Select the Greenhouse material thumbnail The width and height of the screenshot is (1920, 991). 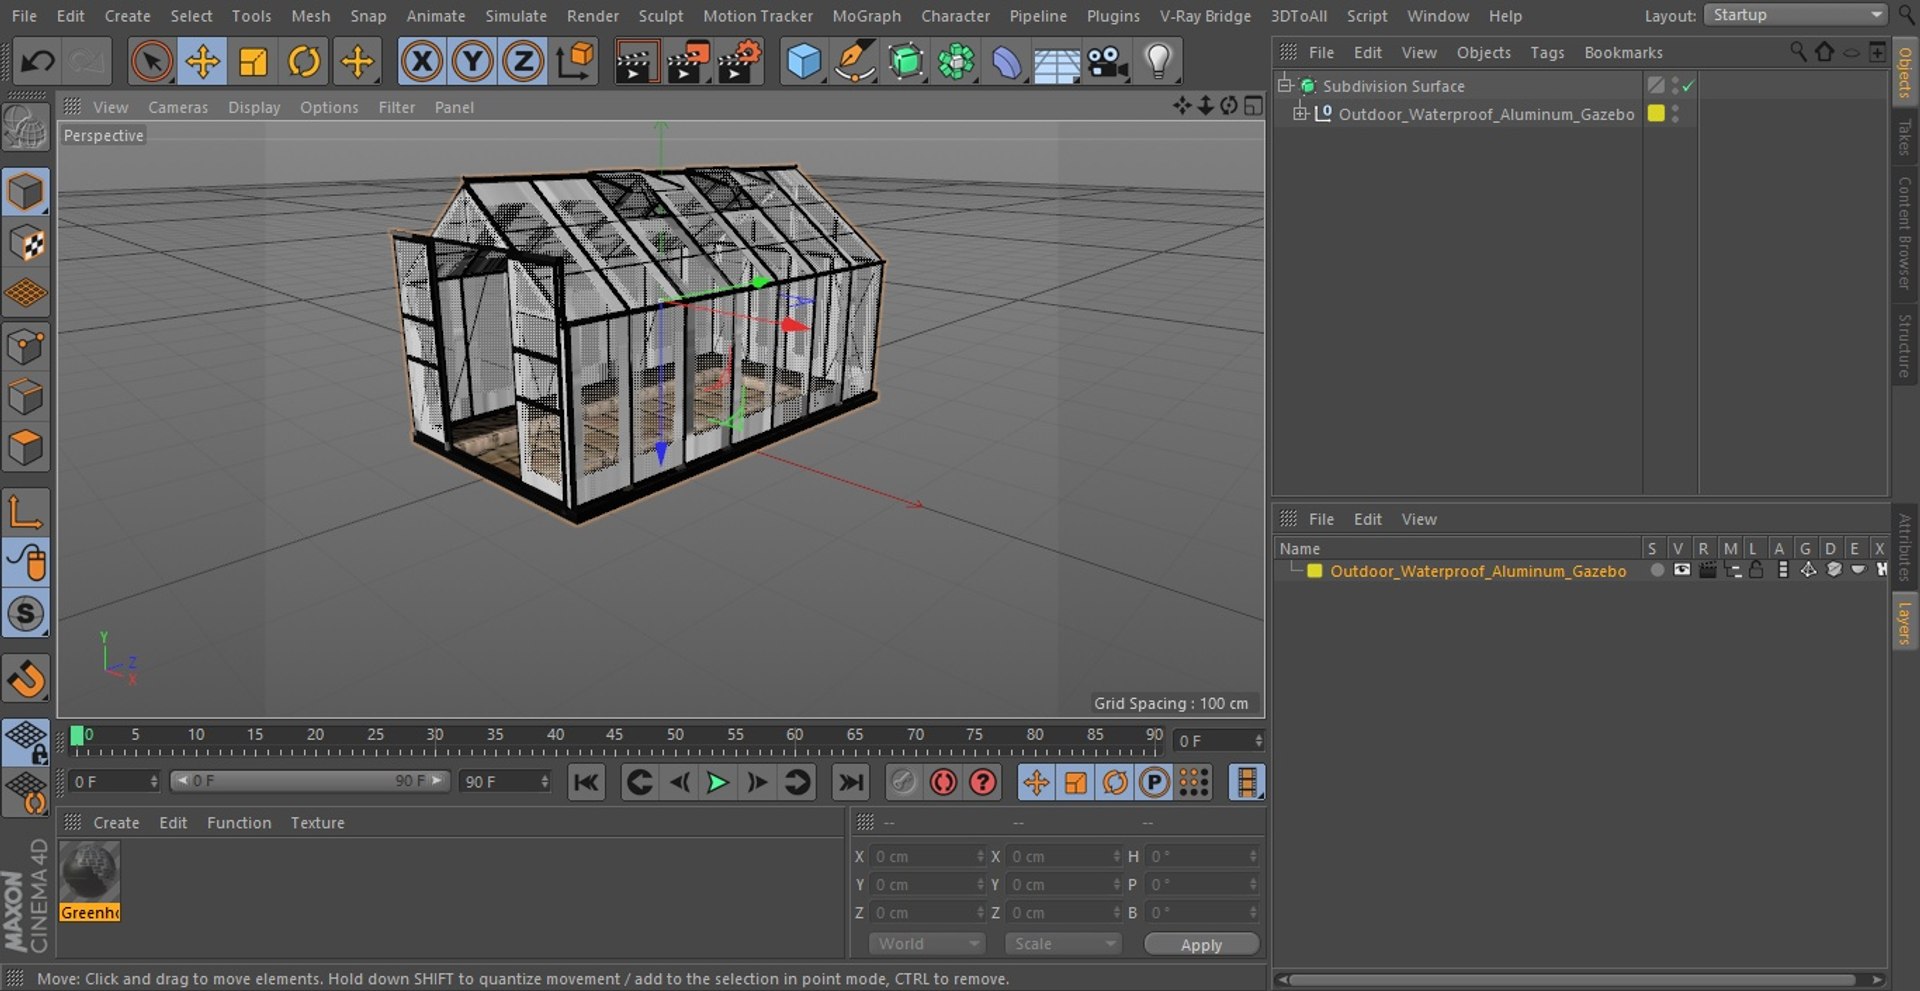click(x=90, y=881)
